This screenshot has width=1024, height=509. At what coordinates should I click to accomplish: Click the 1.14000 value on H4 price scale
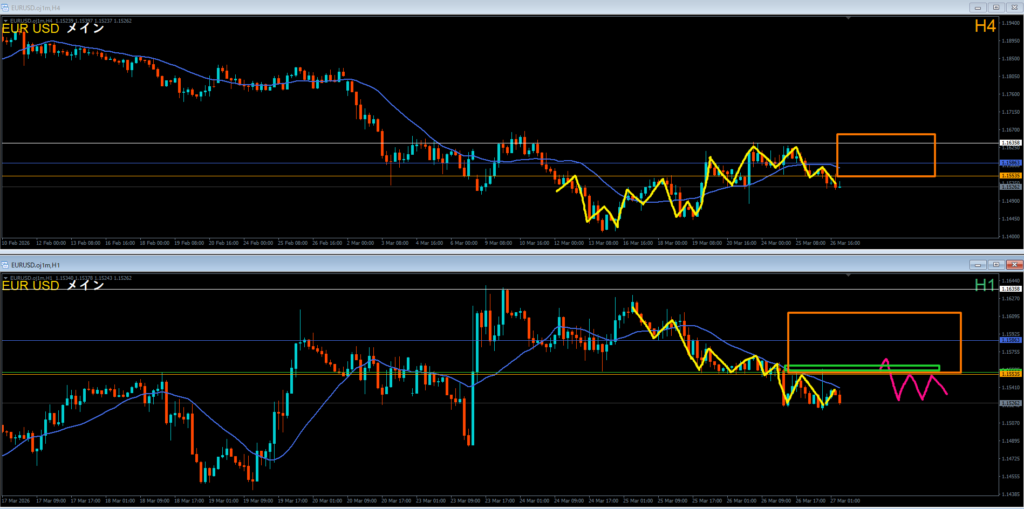coord(1010,237)
